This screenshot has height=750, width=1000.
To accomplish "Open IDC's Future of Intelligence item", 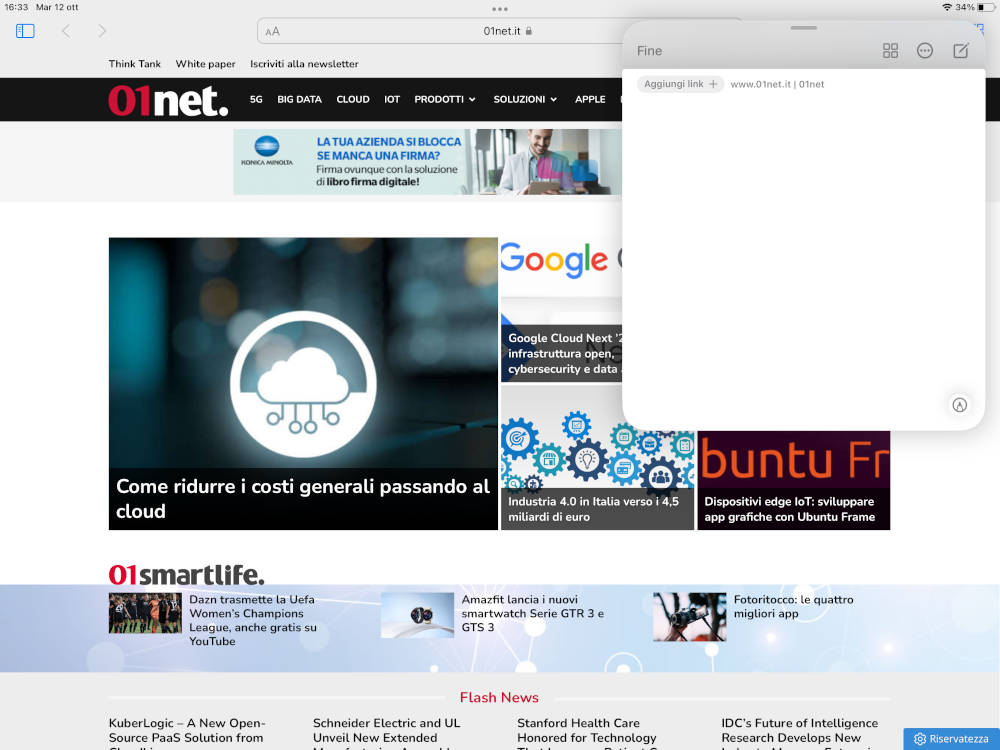I will coord(800,733).
